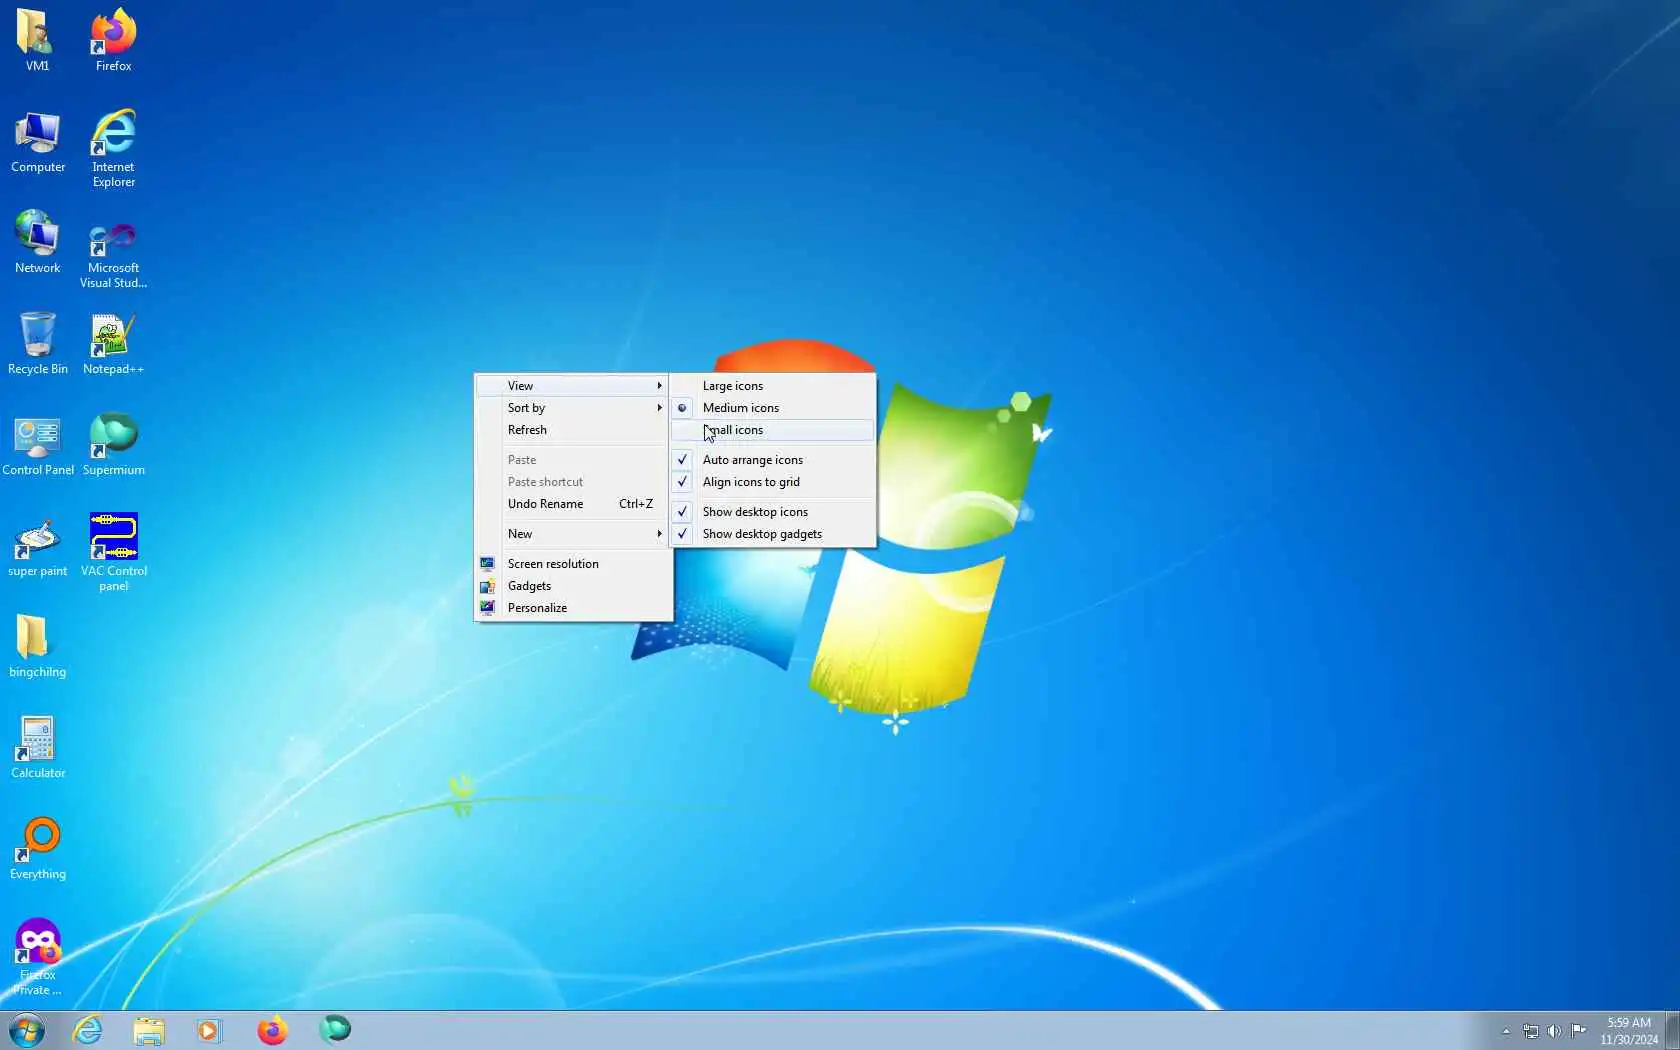
Task: Choose Medium icons view
Action: pos(773,408)
